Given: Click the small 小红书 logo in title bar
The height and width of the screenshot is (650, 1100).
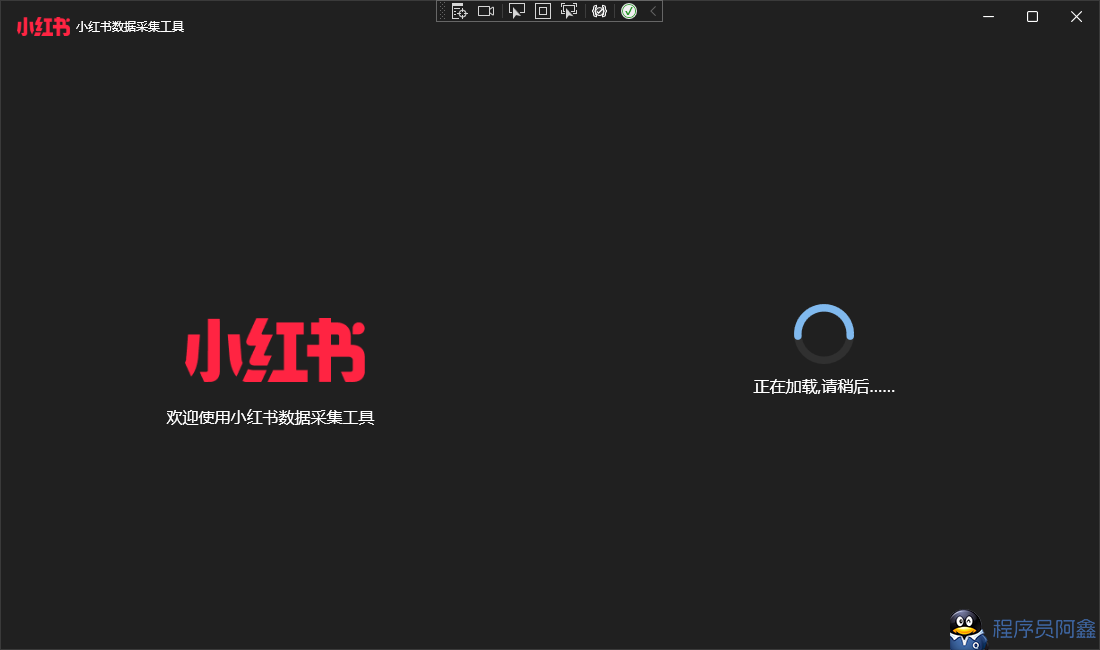Looking at the screenshot, I should coord(43,27).
